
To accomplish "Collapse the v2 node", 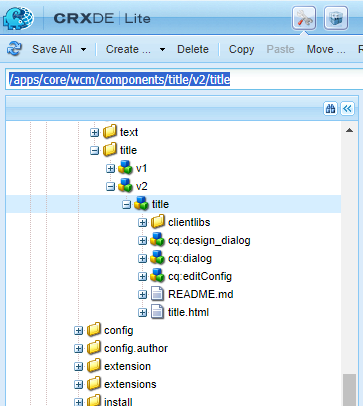I will click(x=111, y=187).
